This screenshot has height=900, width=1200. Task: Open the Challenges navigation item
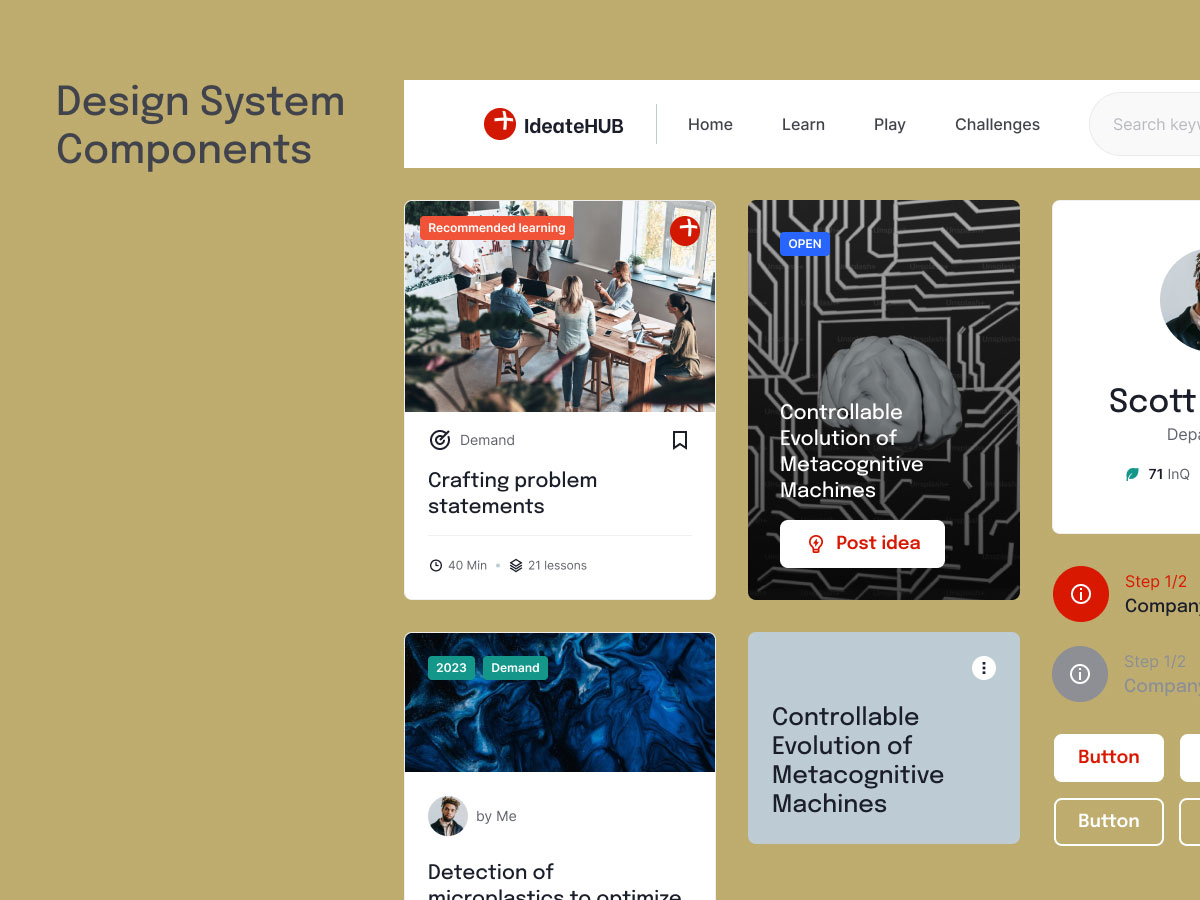997,125
